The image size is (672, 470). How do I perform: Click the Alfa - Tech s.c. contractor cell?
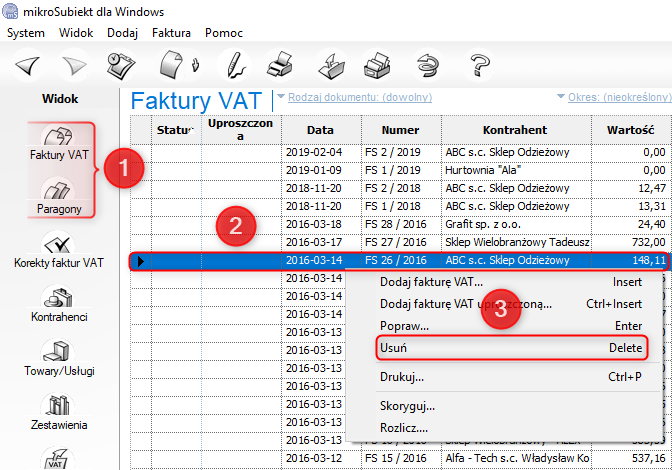[x=516, y=458]
